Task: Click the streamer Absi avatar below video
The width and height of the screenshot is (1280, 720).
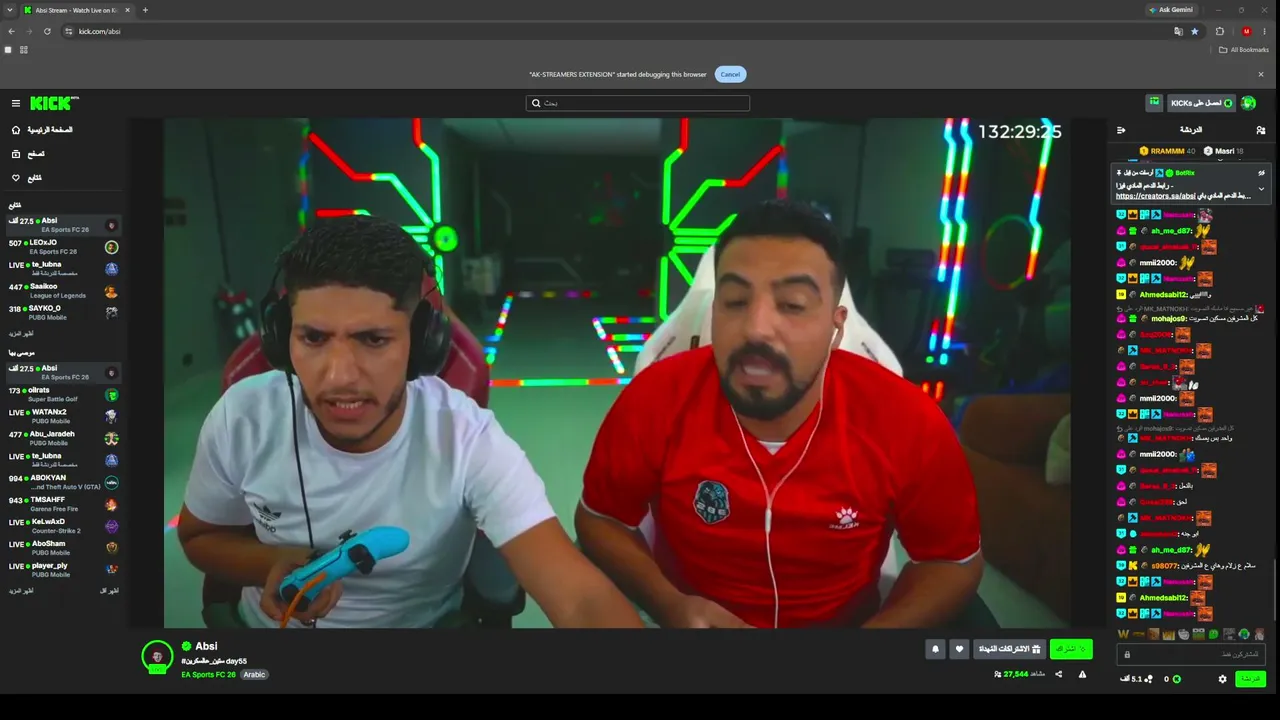Action: tap(157, 657)
